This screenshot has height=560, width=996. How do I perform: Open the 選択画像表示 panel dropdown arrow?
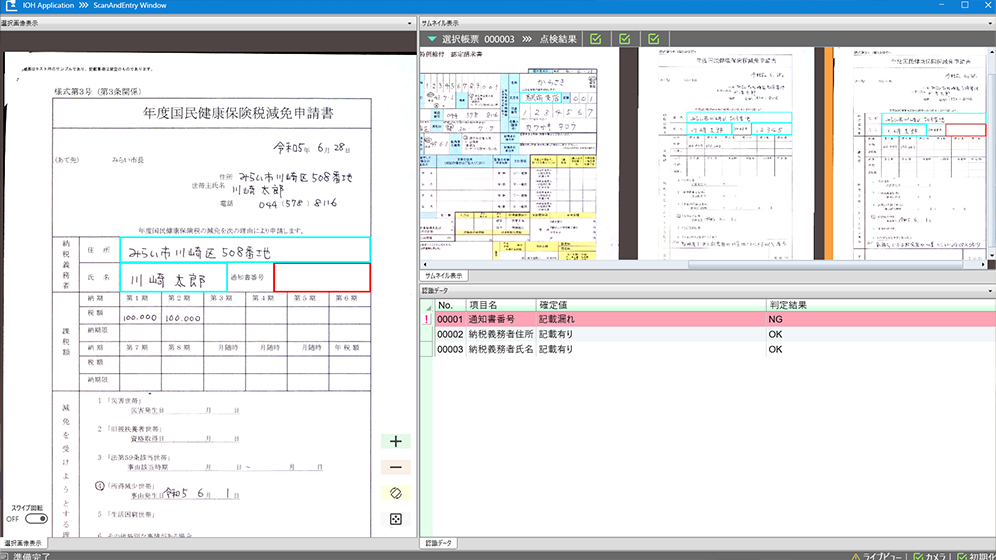(x=411, y=22)
